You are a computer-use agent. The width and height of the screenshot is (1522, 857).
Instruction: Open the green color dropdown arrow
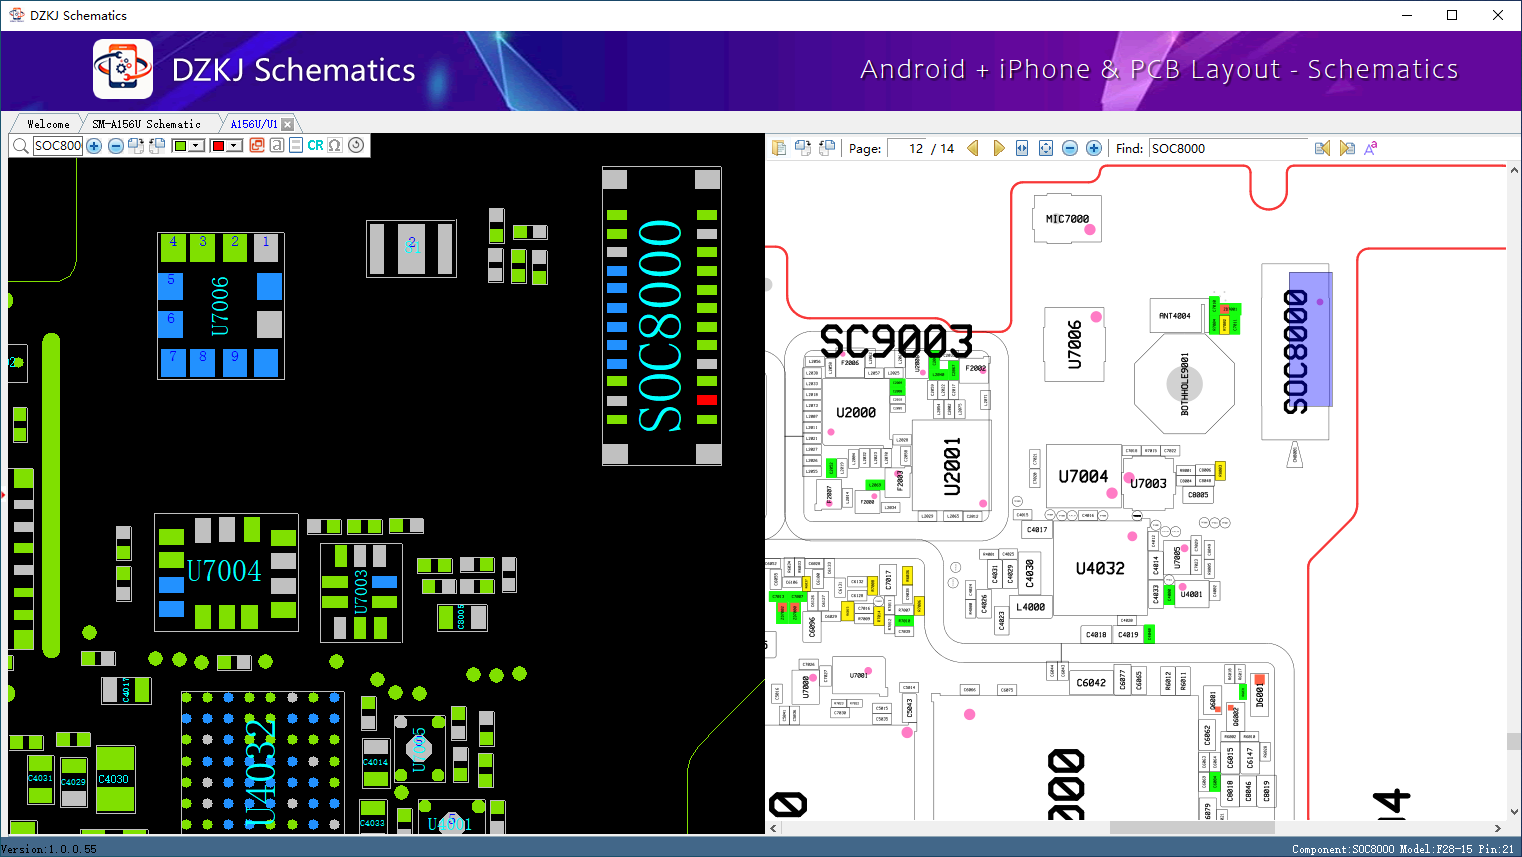point(197,146)
